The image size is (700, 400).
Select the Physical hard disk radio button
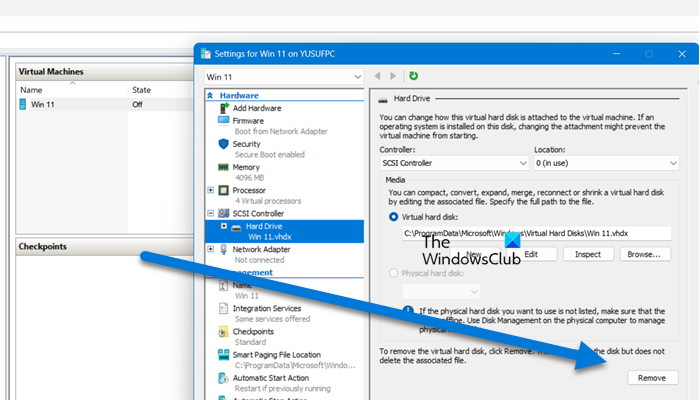tap(393, 273)
